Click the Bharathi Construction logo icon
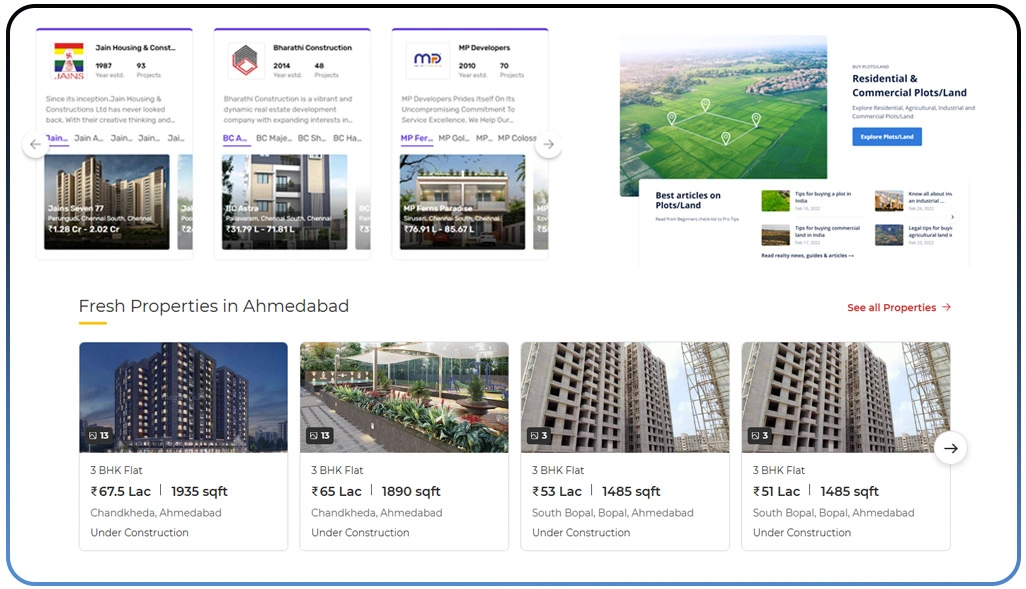 tap(248, 59)
